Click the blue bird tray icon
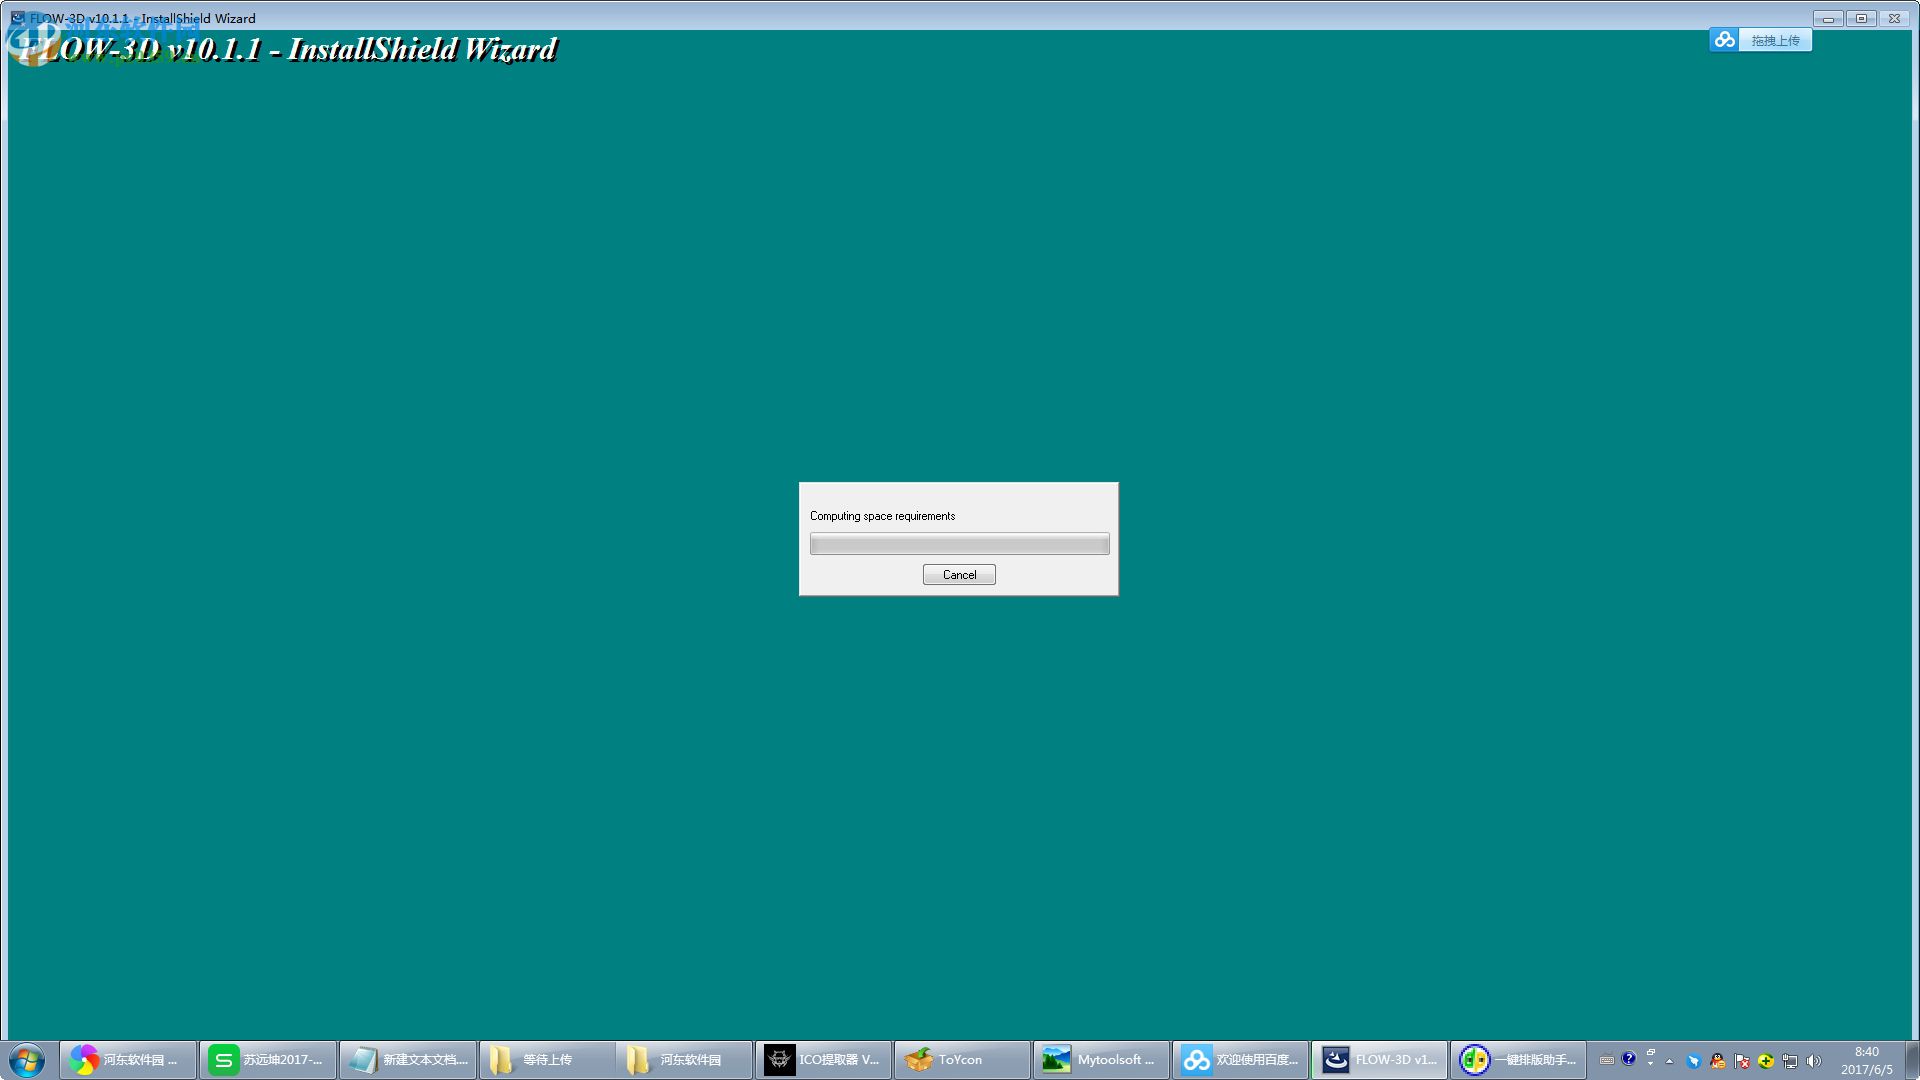Screen dimensions: 1920x1080 [1693, 1061]
